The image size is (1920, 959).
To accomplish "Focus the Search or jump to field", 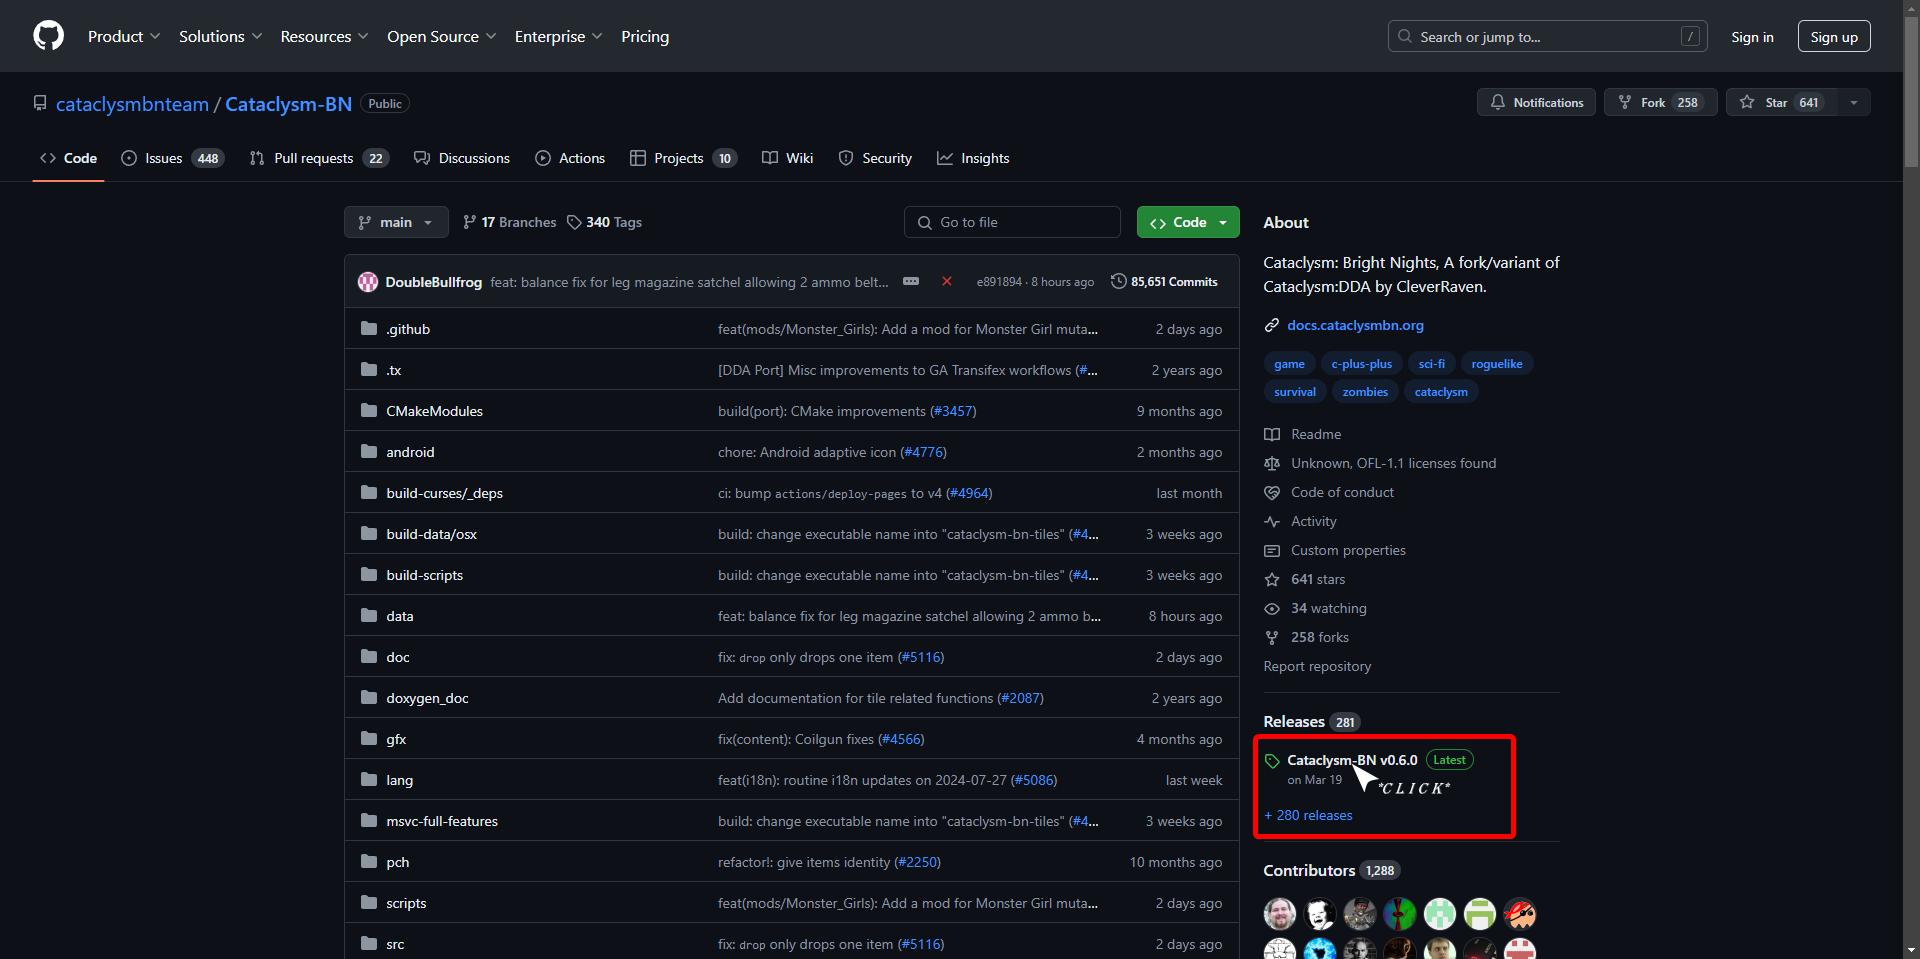I will [1545, 37].
